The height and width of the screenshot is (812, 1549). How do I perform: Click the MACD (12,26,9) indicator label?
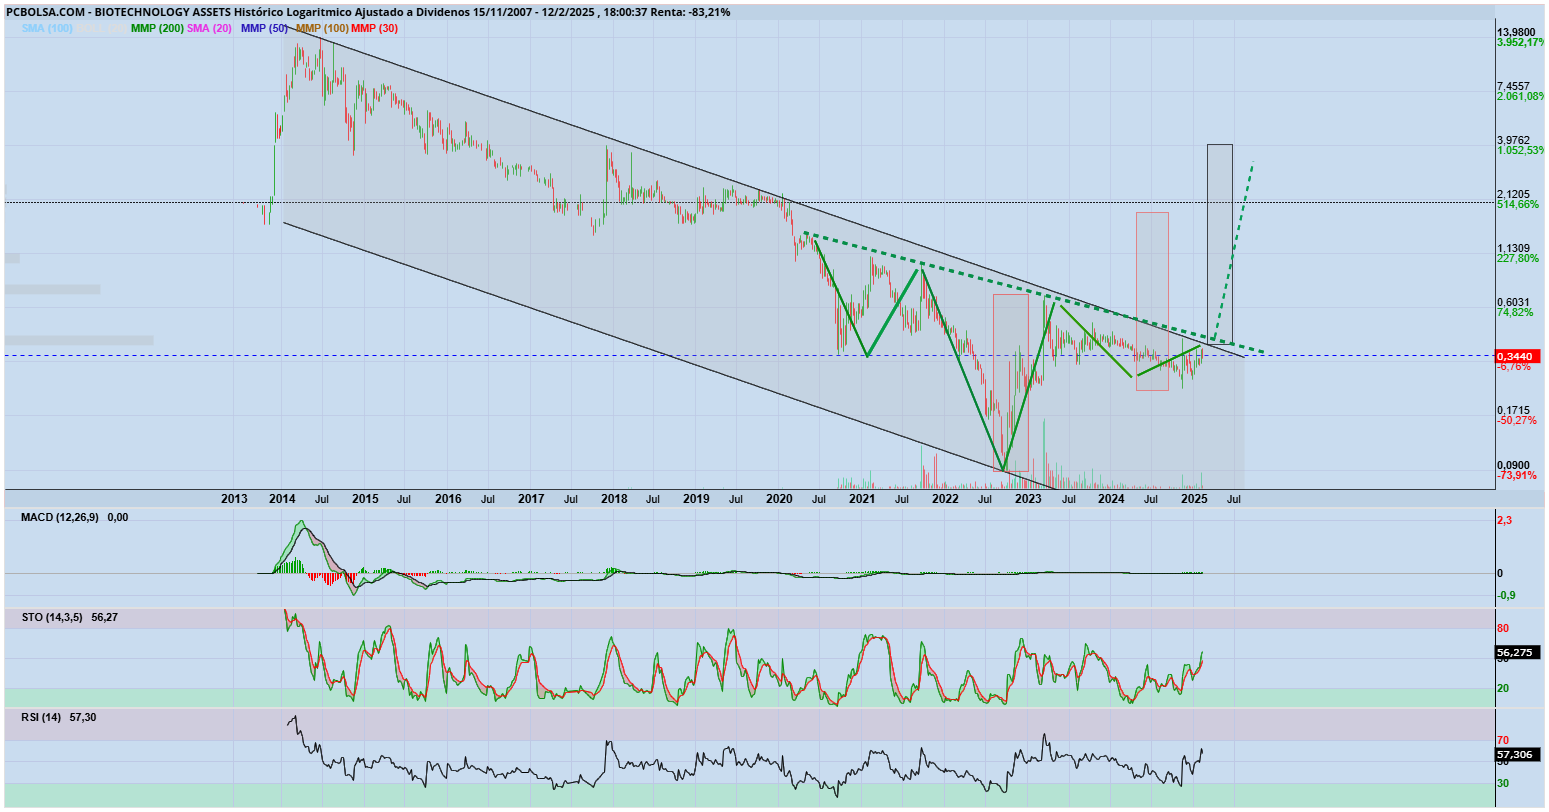coord(62,517)
